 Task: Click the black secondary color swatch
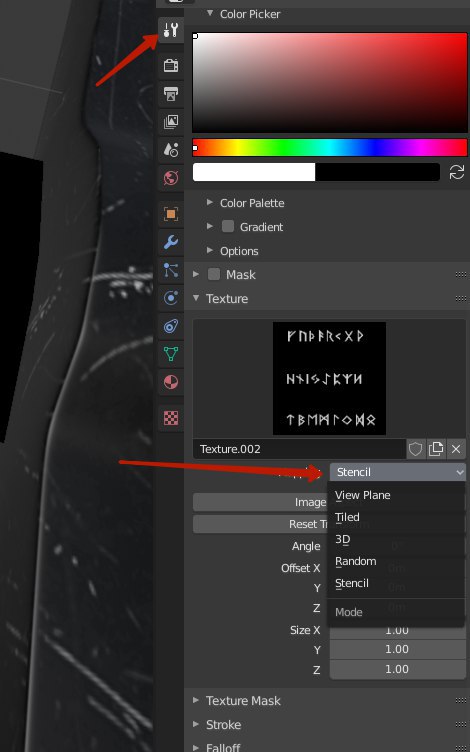pyautogui.click(x=377, y=172)
